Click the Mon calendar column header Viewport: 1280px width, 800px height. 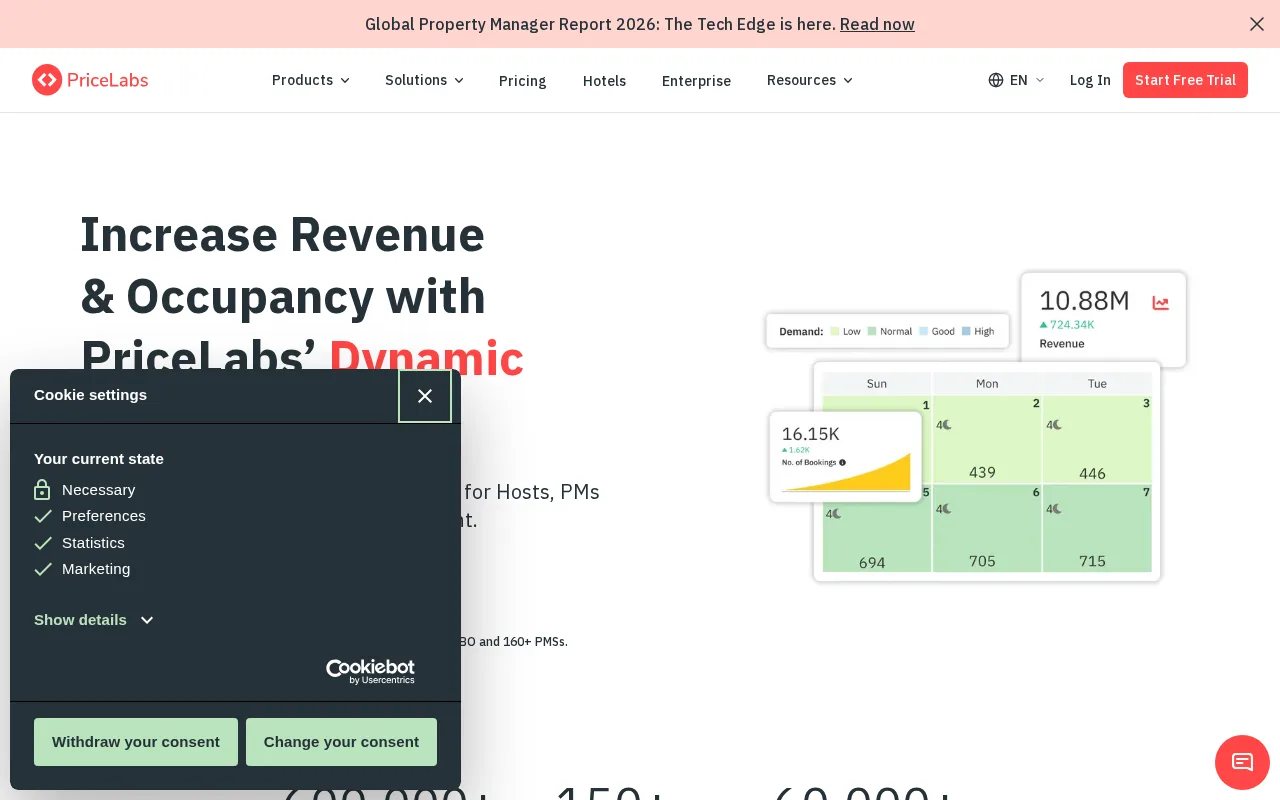click(987, 383)
